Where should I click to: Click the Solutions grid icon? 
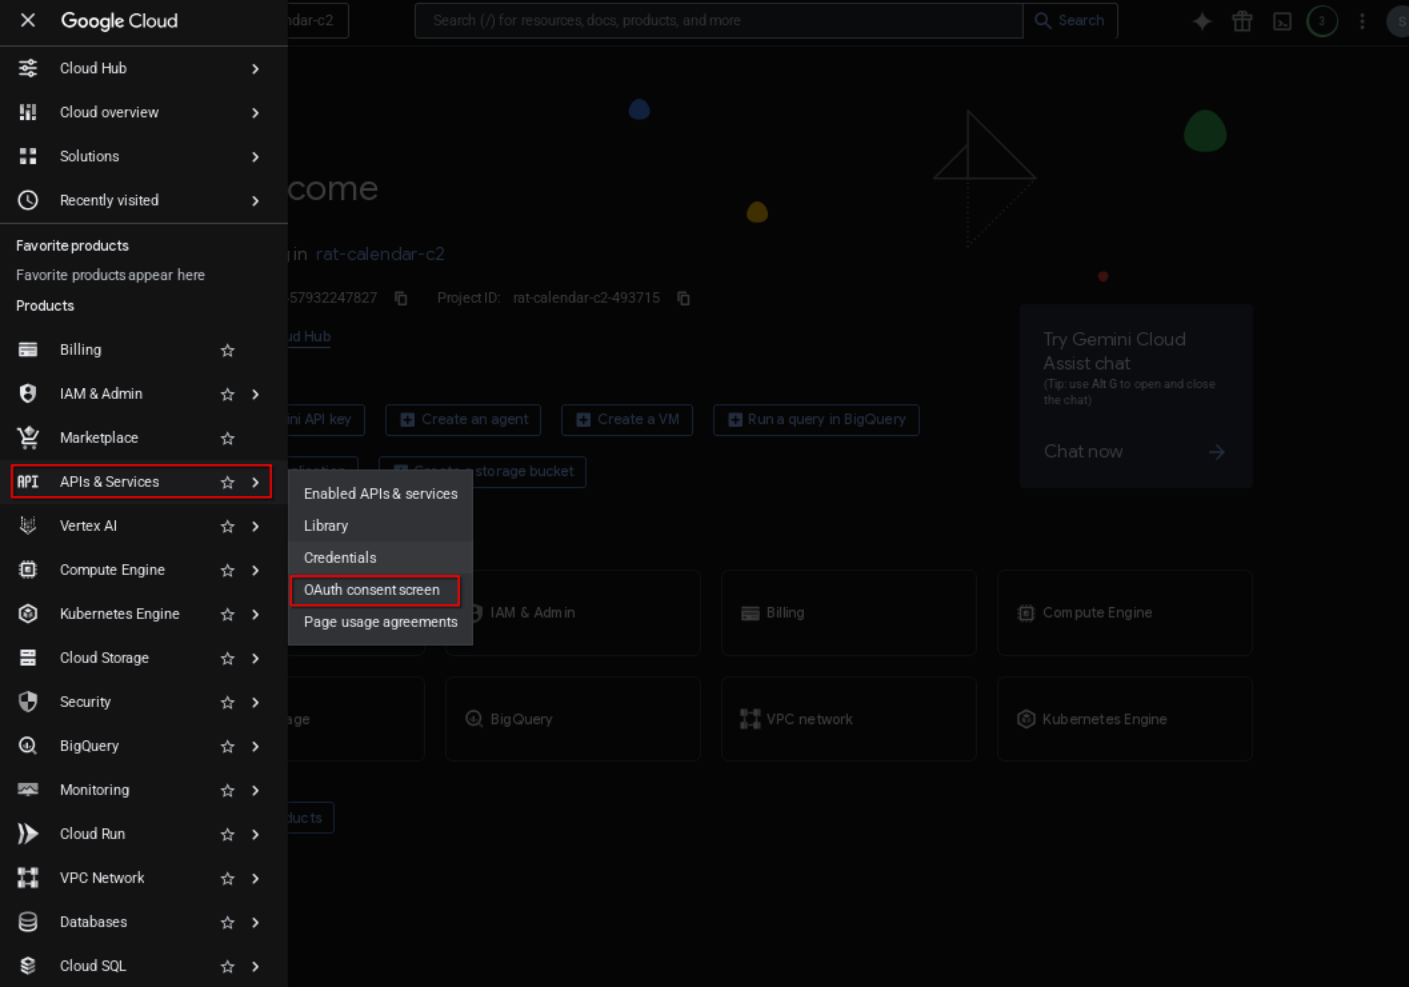pos(28,156)
